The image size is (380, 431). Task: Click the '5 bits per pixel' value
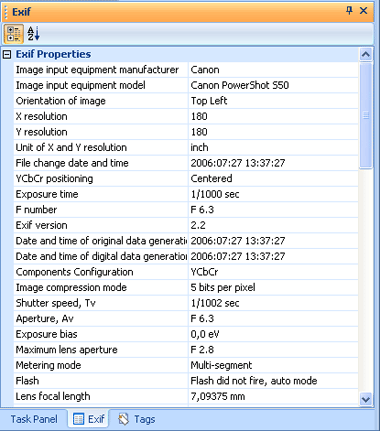[x=223, y=287]
